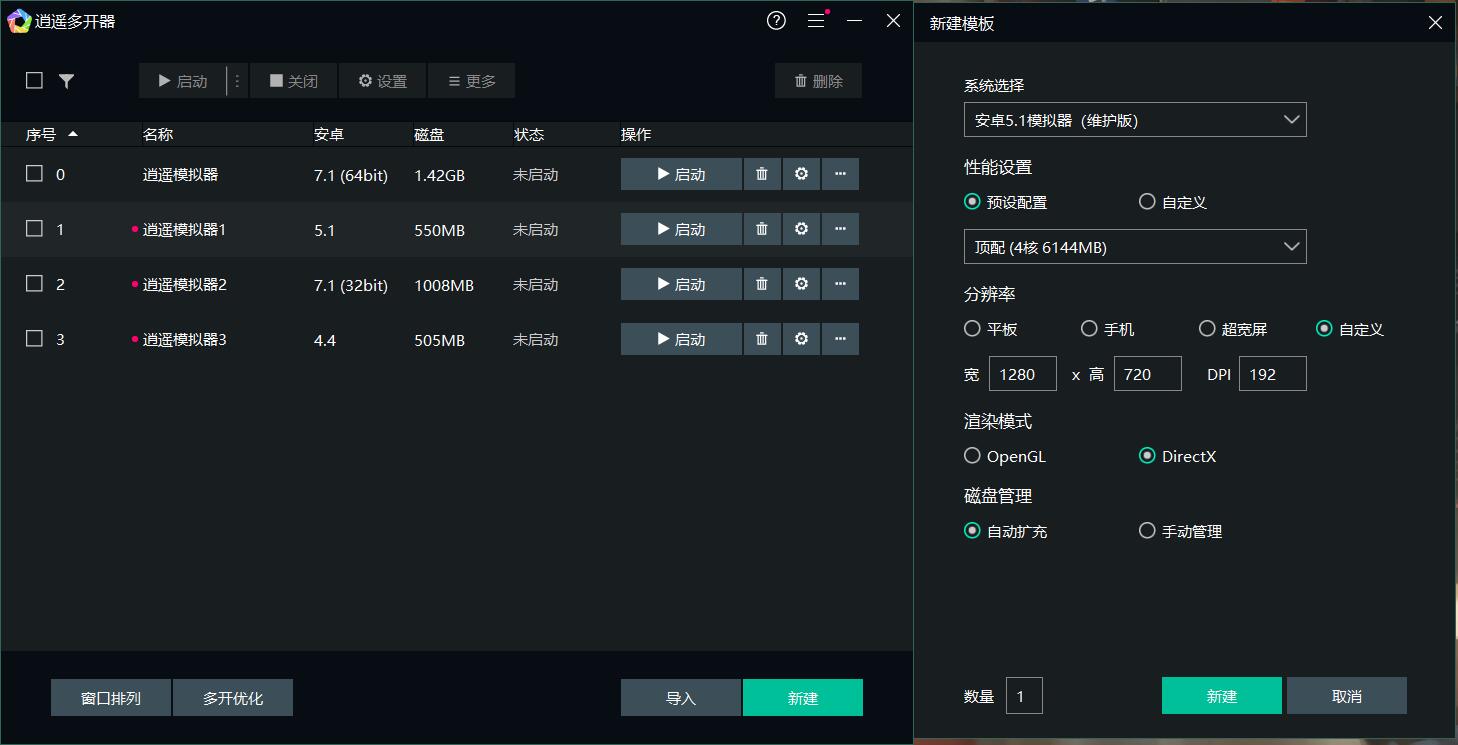Select the 自定义 performance radio button
The image size is (1458, 745).
point(1147,202)
